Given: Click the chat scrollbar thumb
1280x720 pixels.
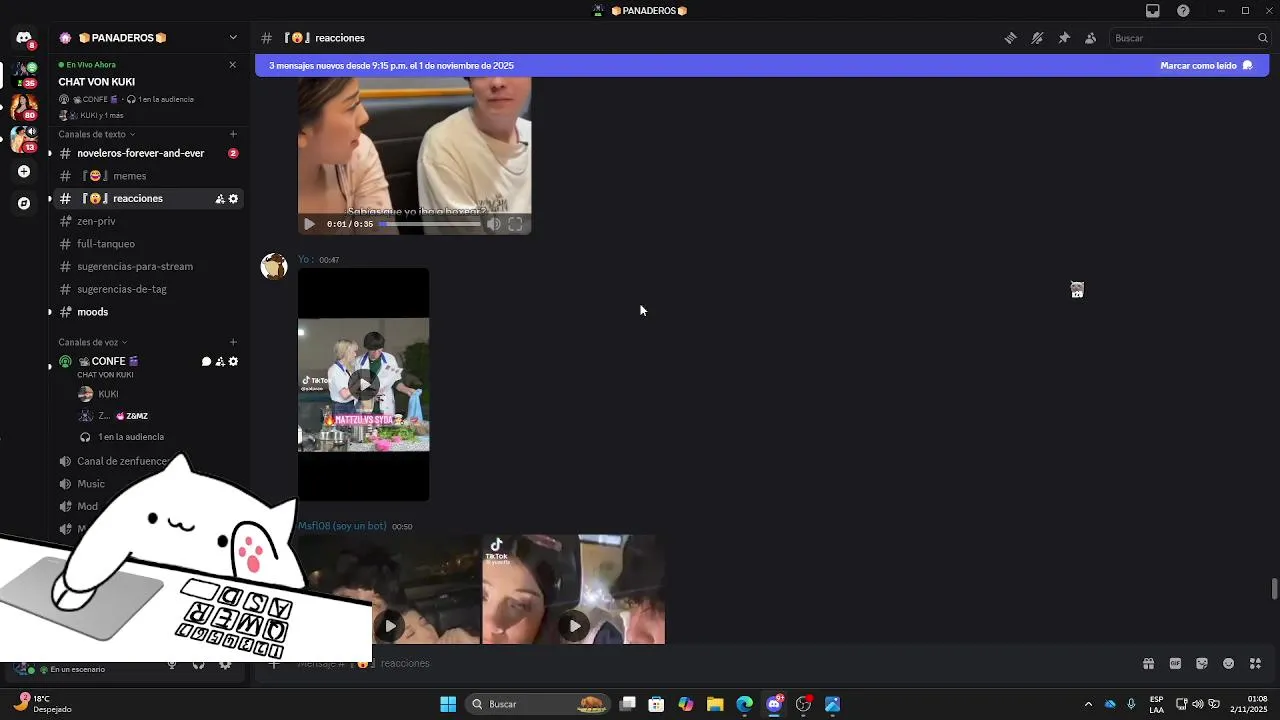Looking at the screenshot, I should (1274, 588).
